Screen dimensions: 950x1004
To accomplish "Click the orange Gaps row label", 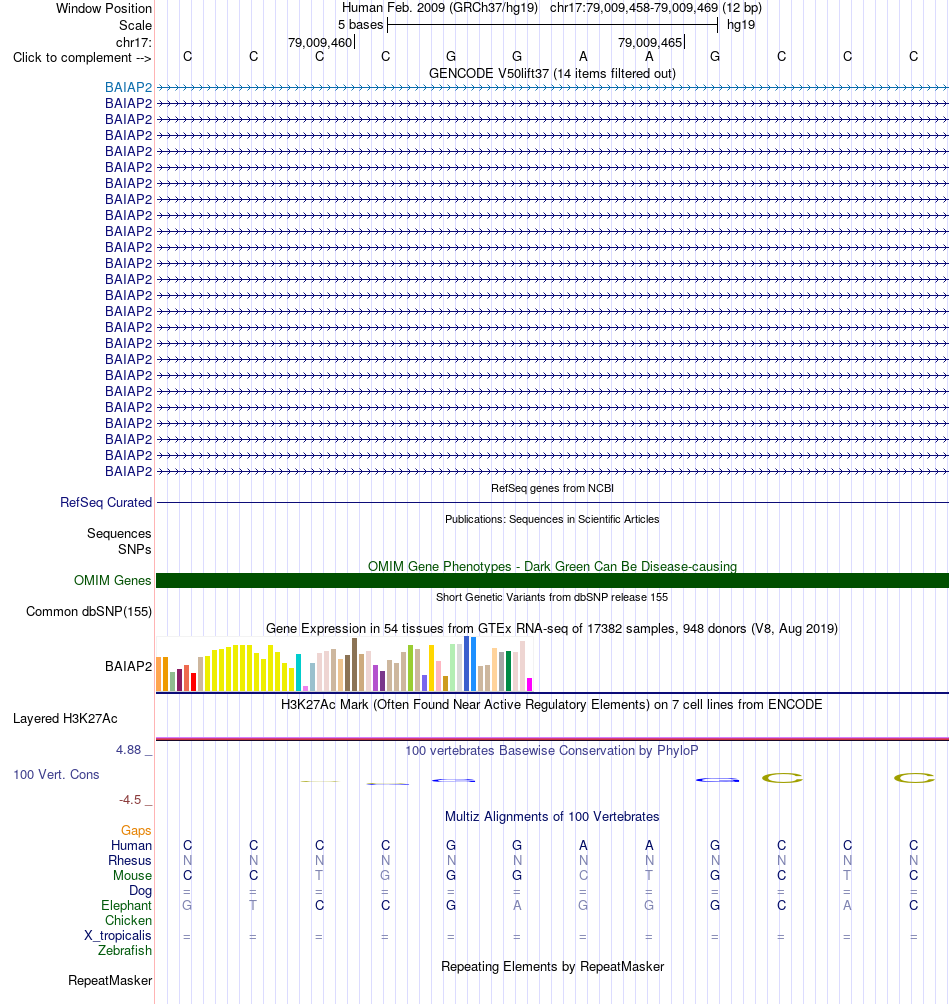I will pos(136,830).
